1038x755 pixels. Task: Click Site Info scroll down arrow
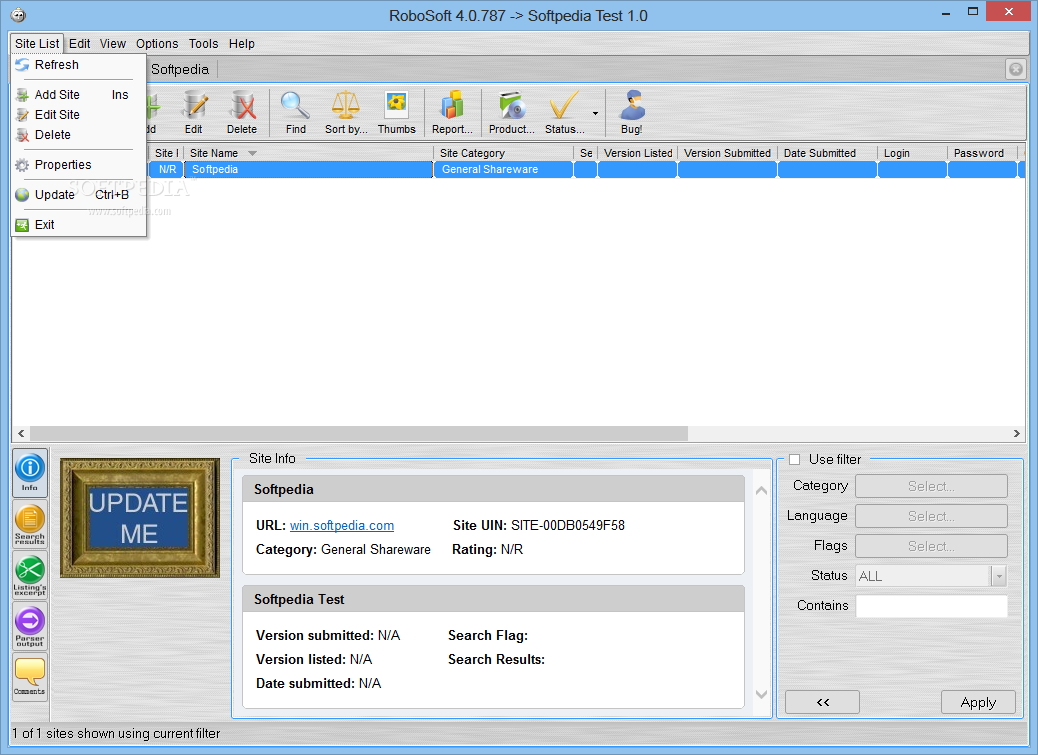[x=761, y=694]
